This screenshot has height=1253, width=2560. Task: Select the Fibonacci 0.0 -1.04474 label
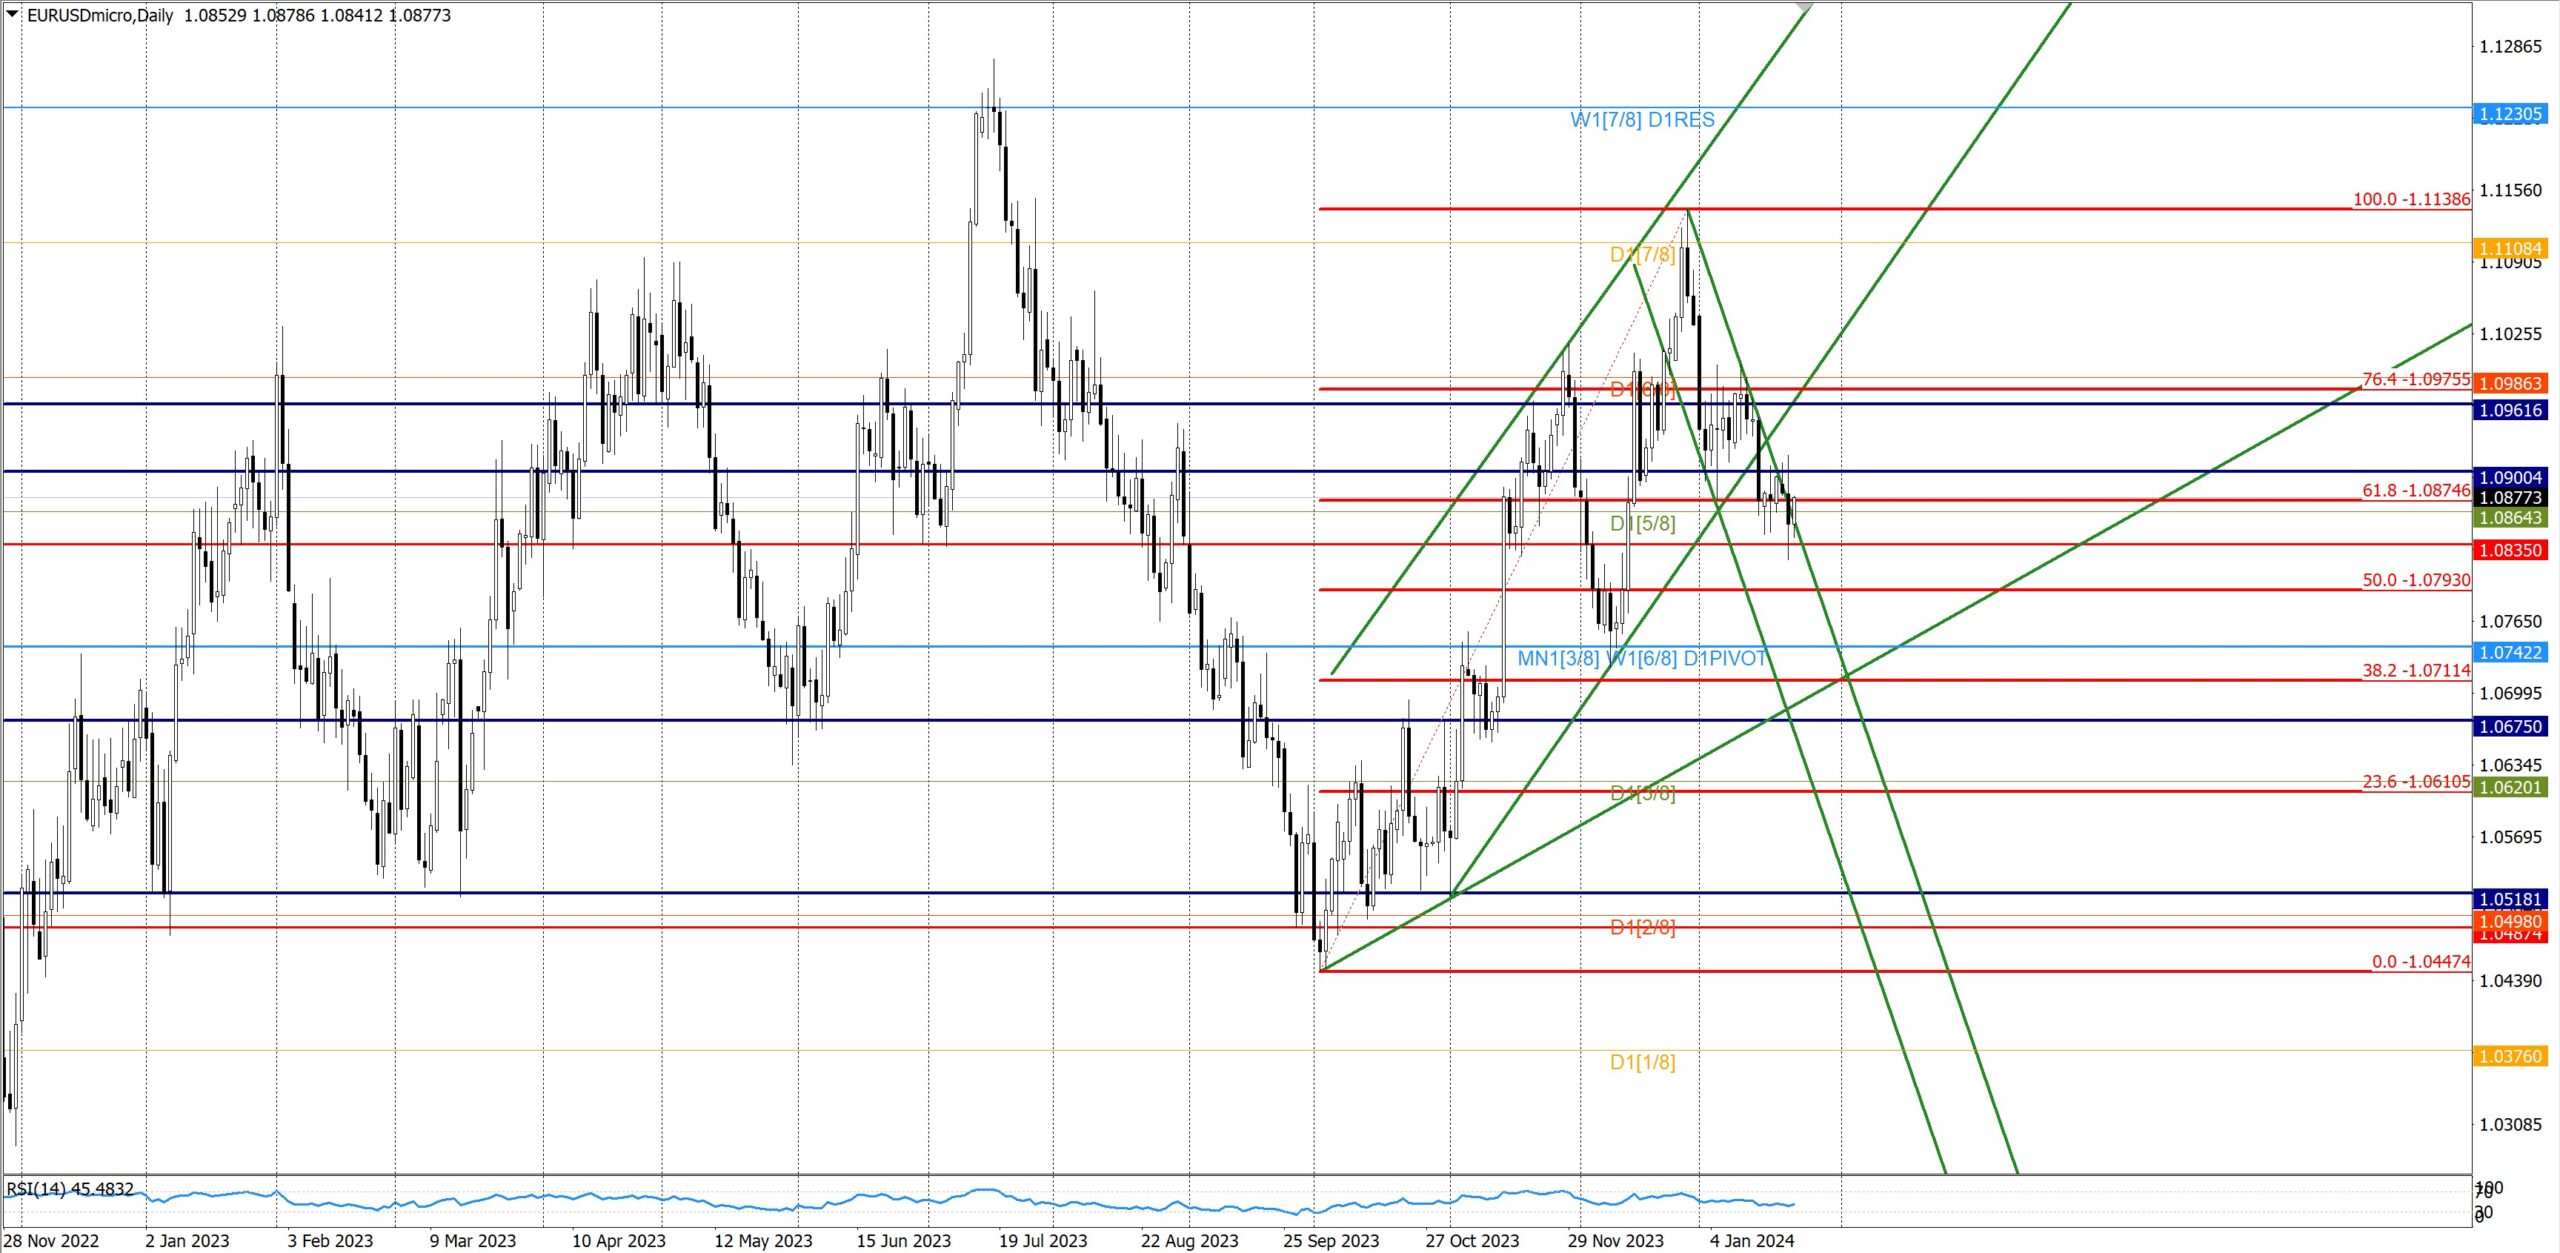(2420, 961)
